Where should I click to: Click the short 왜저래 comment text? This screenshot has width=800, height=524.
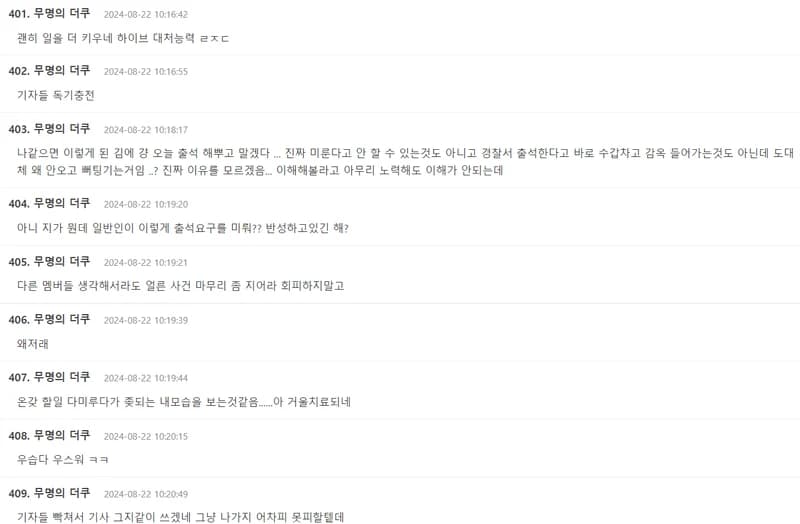click(x=33, y=343)
